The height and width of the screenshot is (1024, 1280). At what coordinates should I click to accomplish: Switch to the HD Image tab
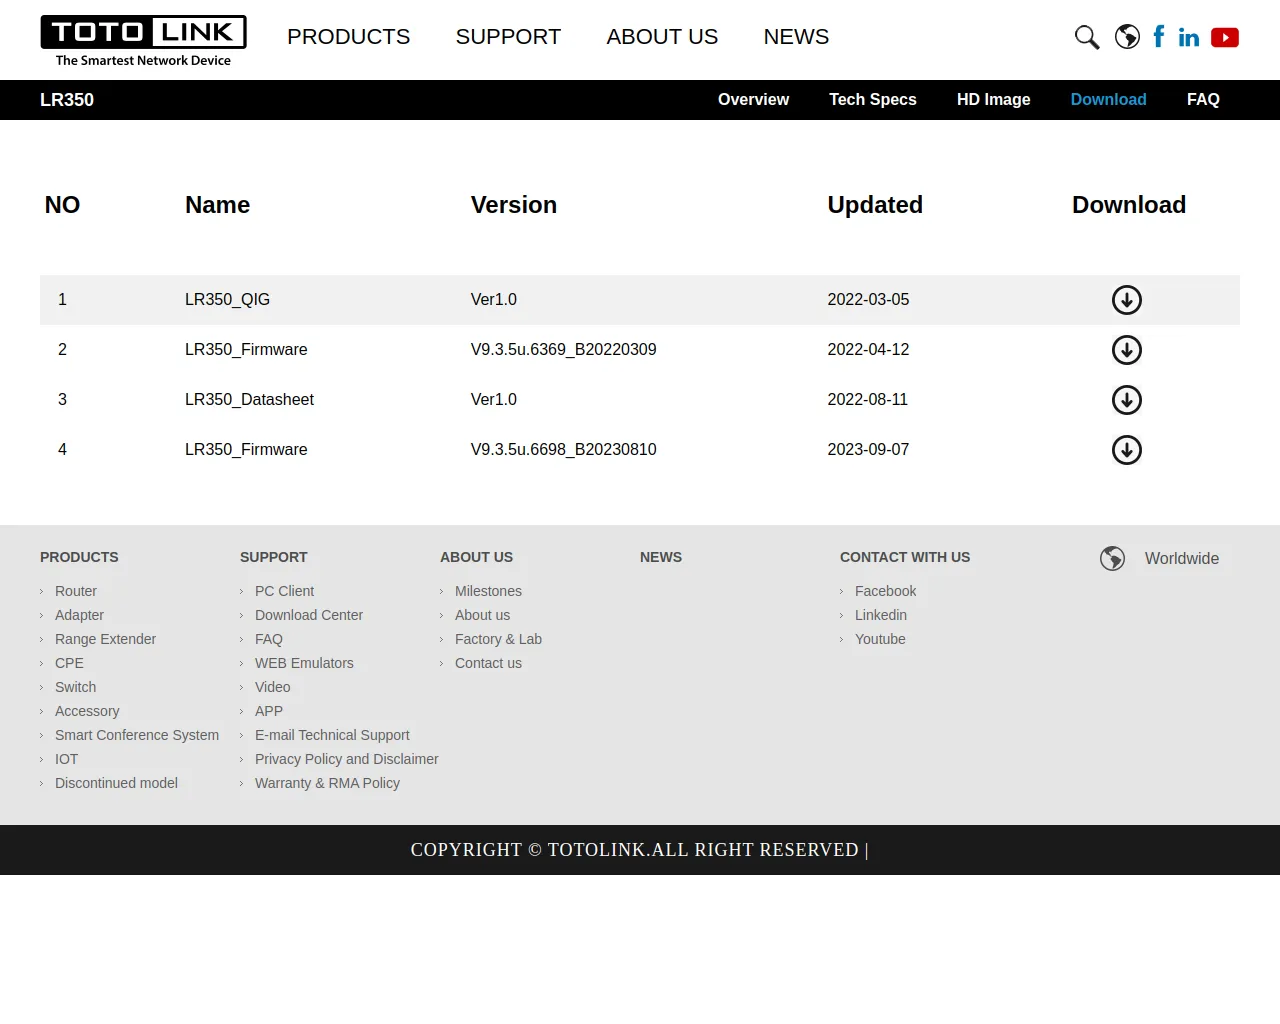click(993, 100)
